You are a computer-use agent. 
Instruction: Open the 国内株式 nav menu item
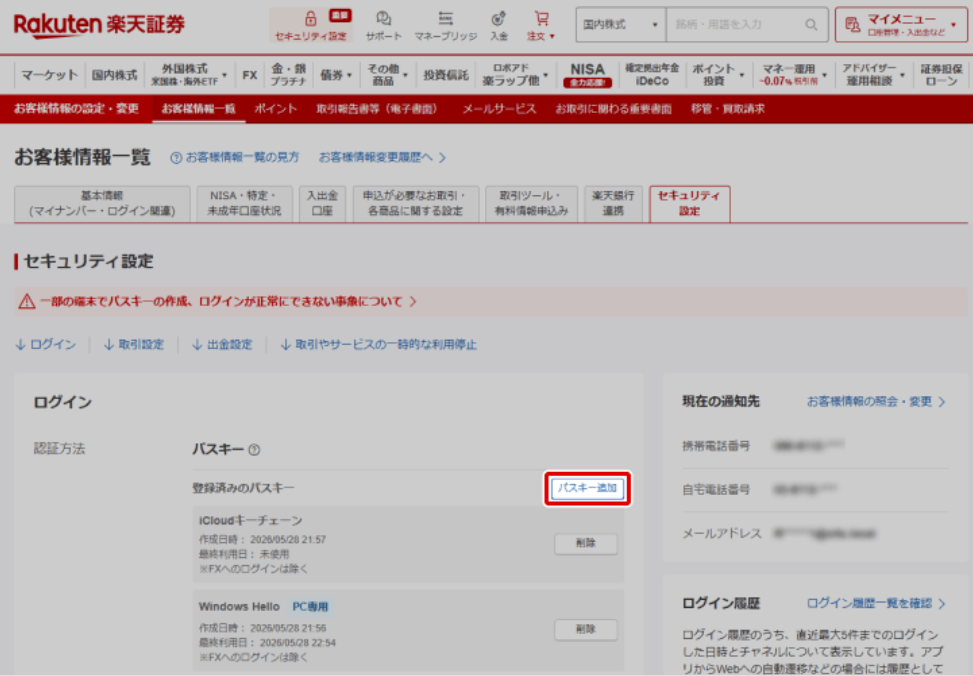pos(114,75)
